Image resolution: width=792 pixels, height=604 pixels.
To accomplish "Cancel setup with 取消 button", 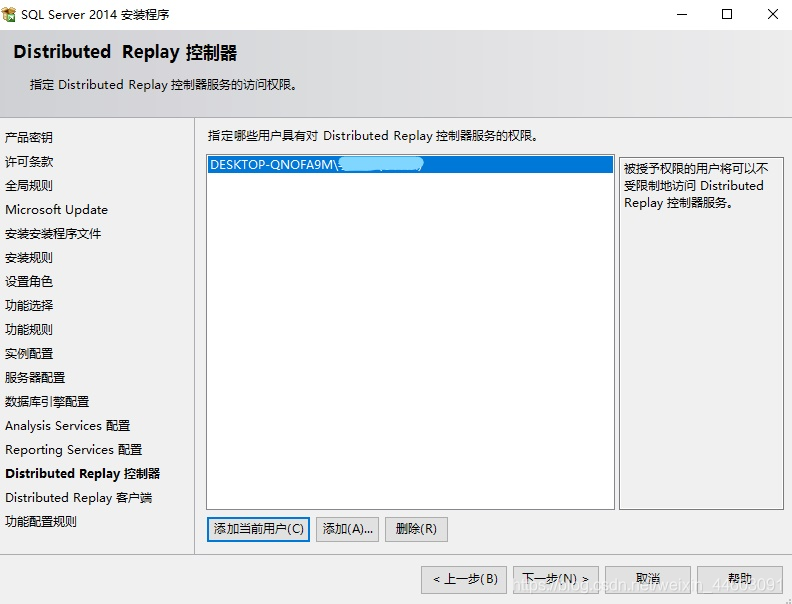I will (648, 579).
